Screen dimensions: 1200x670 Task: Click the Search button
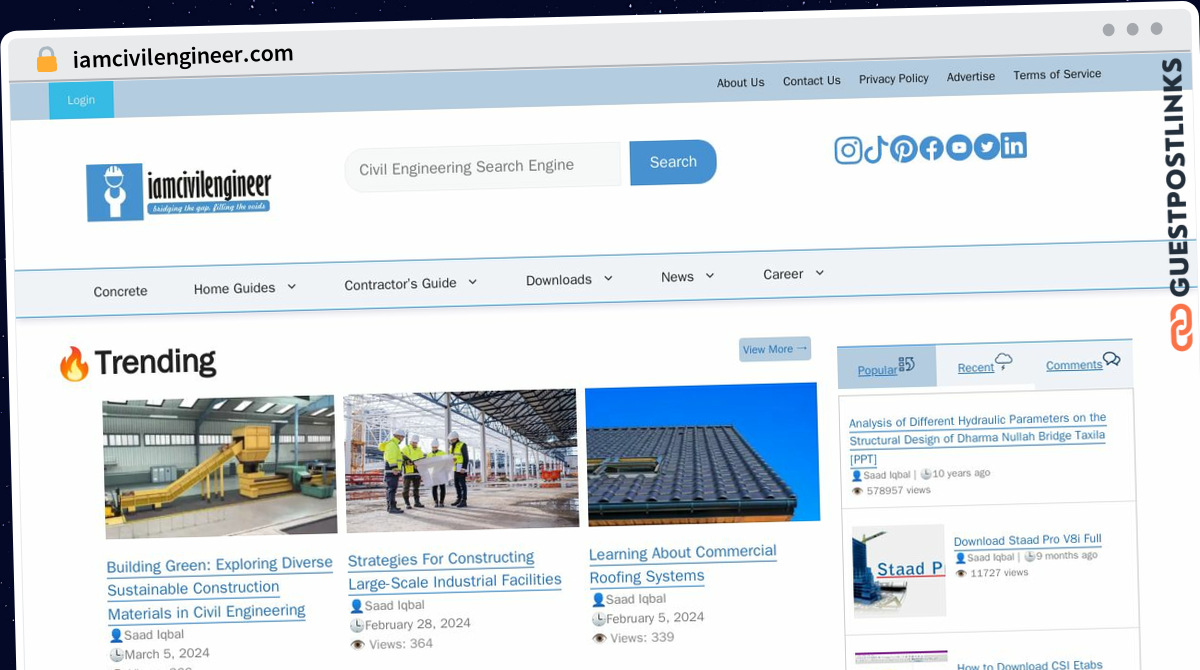[x=673, y=162]
